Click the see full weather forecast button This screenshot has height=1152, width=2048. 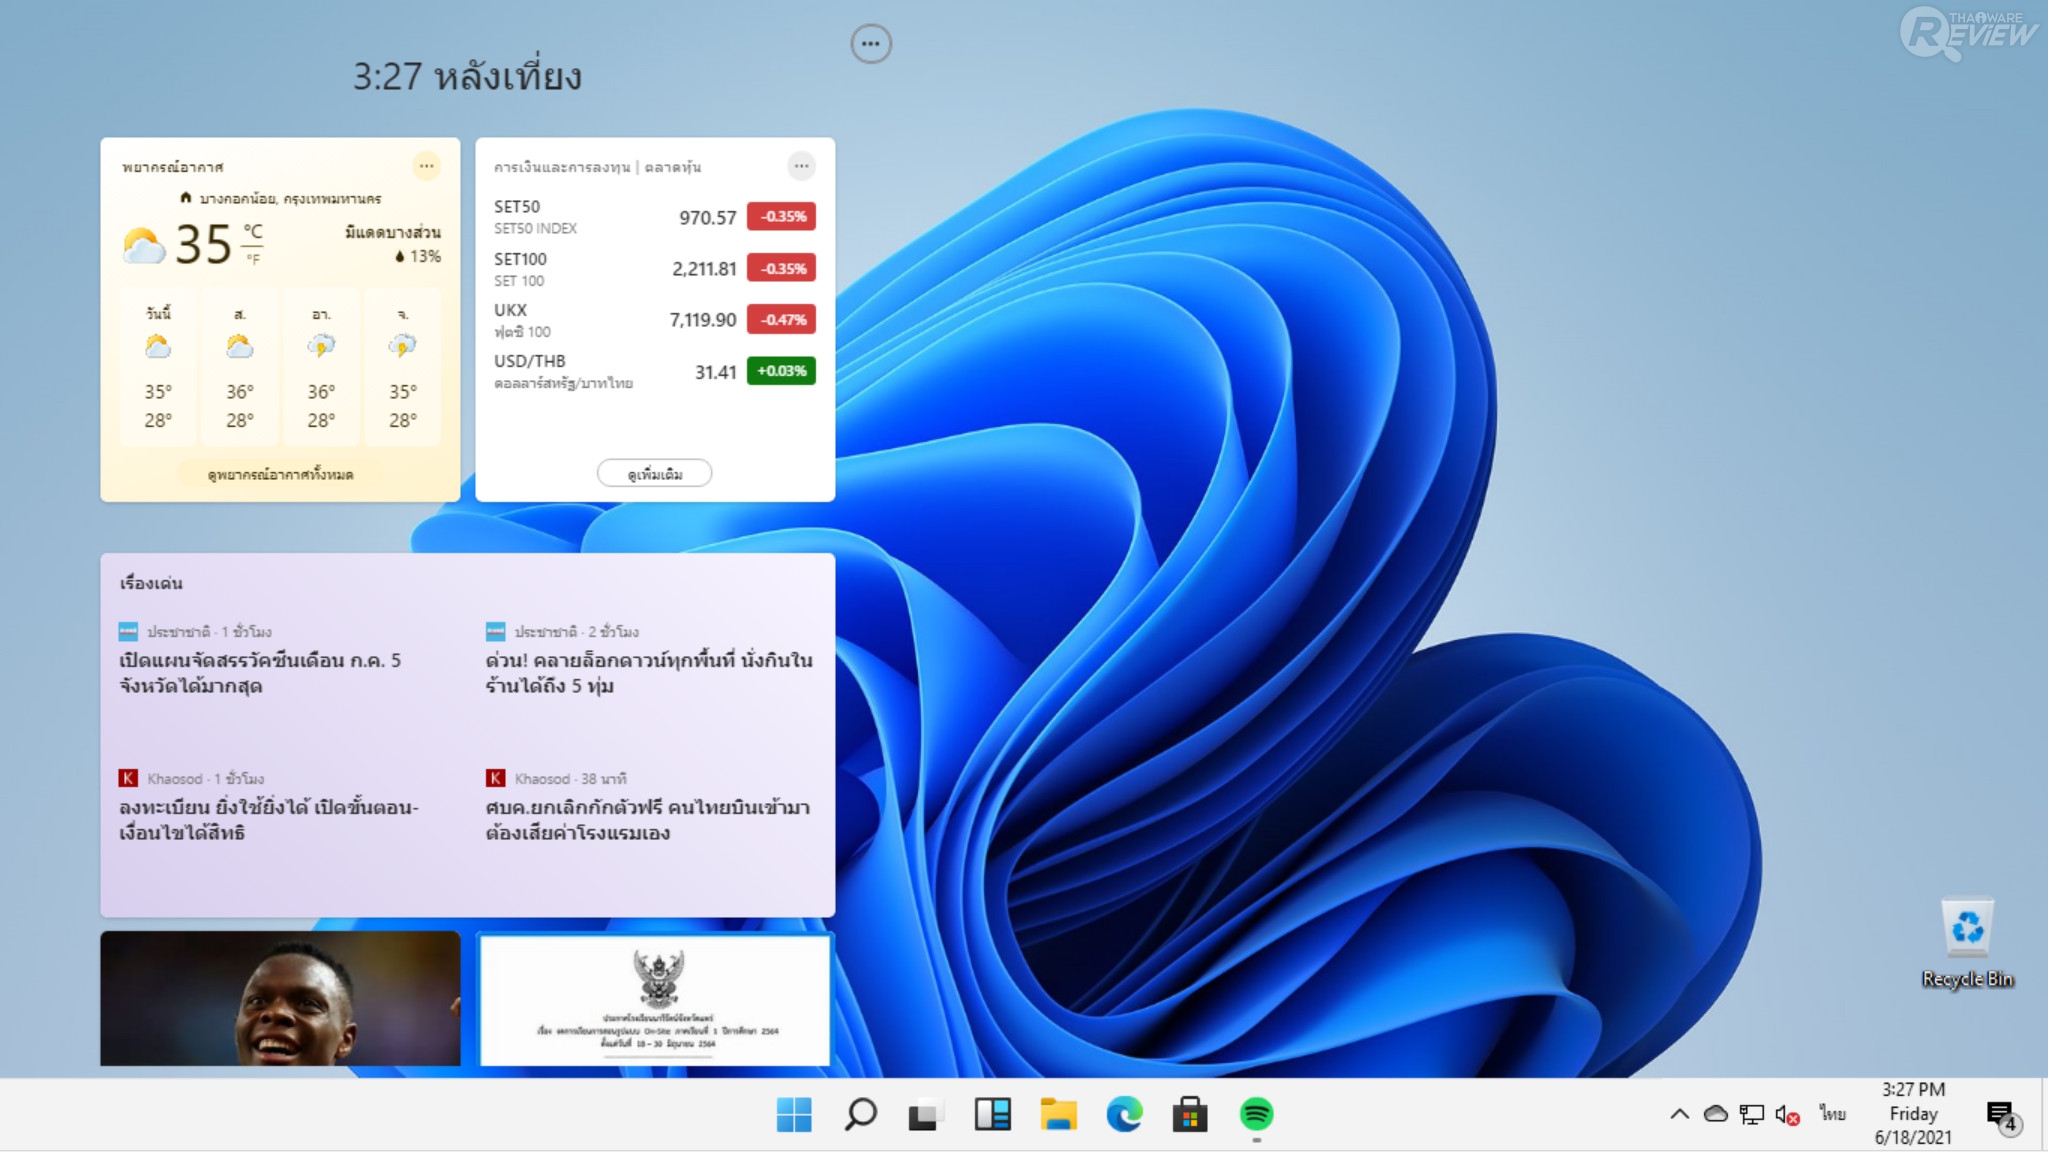[x=280, y=474]
